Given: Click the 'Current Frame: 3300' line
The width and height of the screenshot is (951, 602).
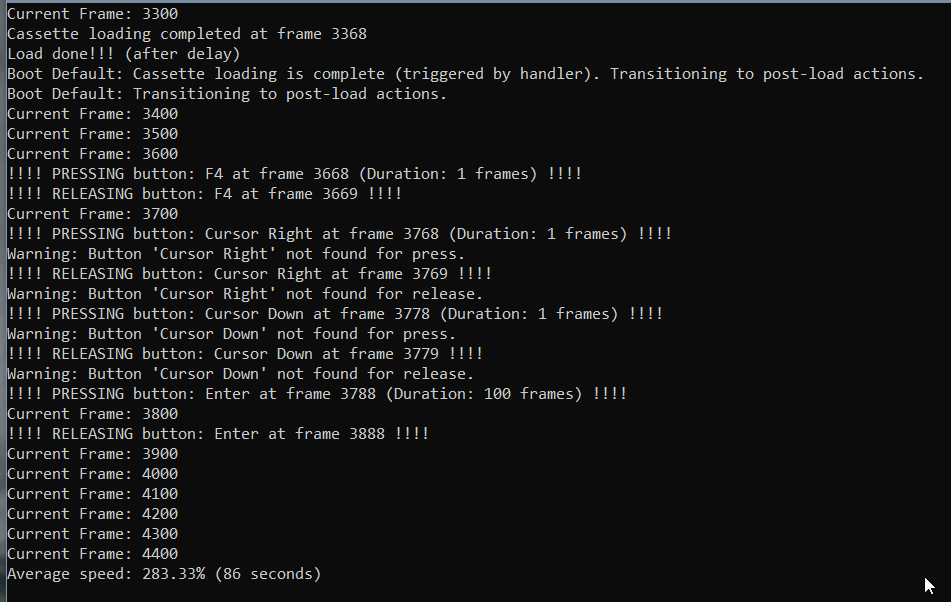Looking at the screenshot, I should 93,14.
